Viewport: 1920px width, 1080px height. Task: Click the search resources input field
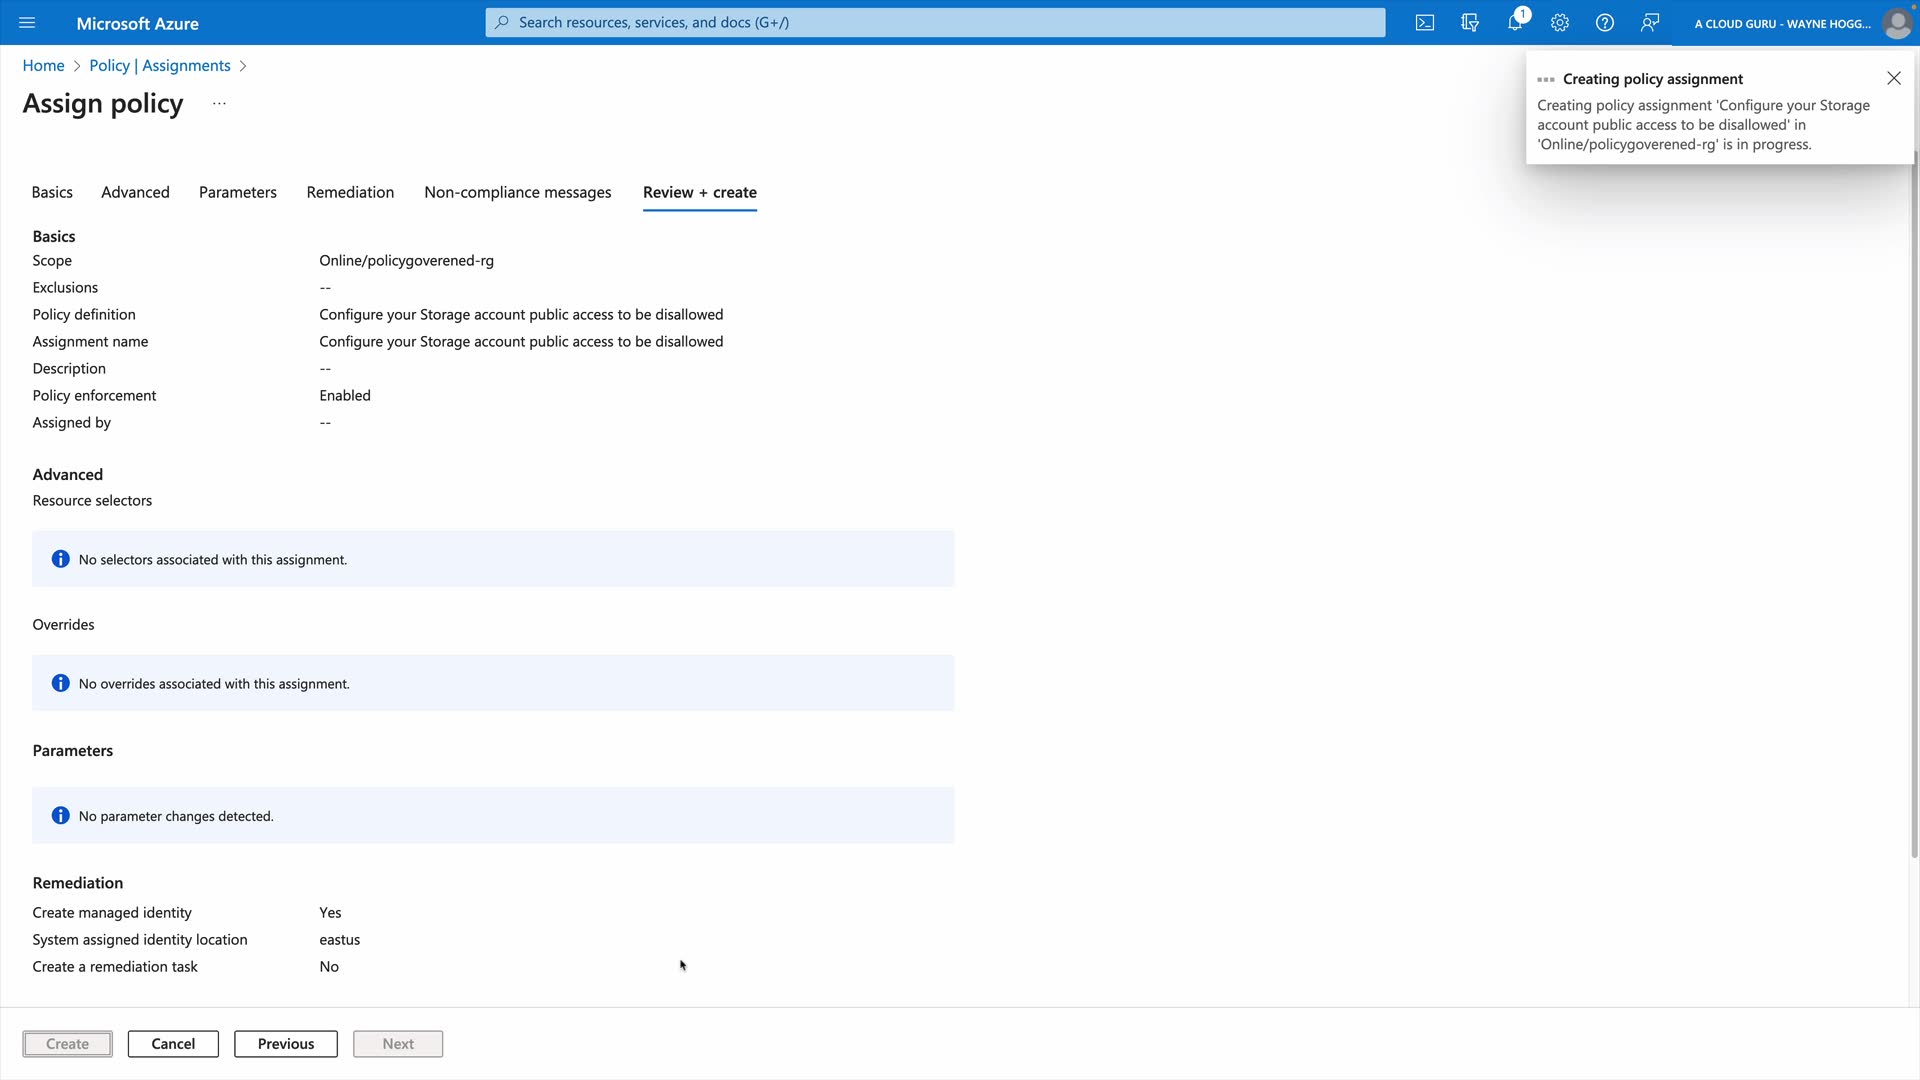tap(935, 22)
